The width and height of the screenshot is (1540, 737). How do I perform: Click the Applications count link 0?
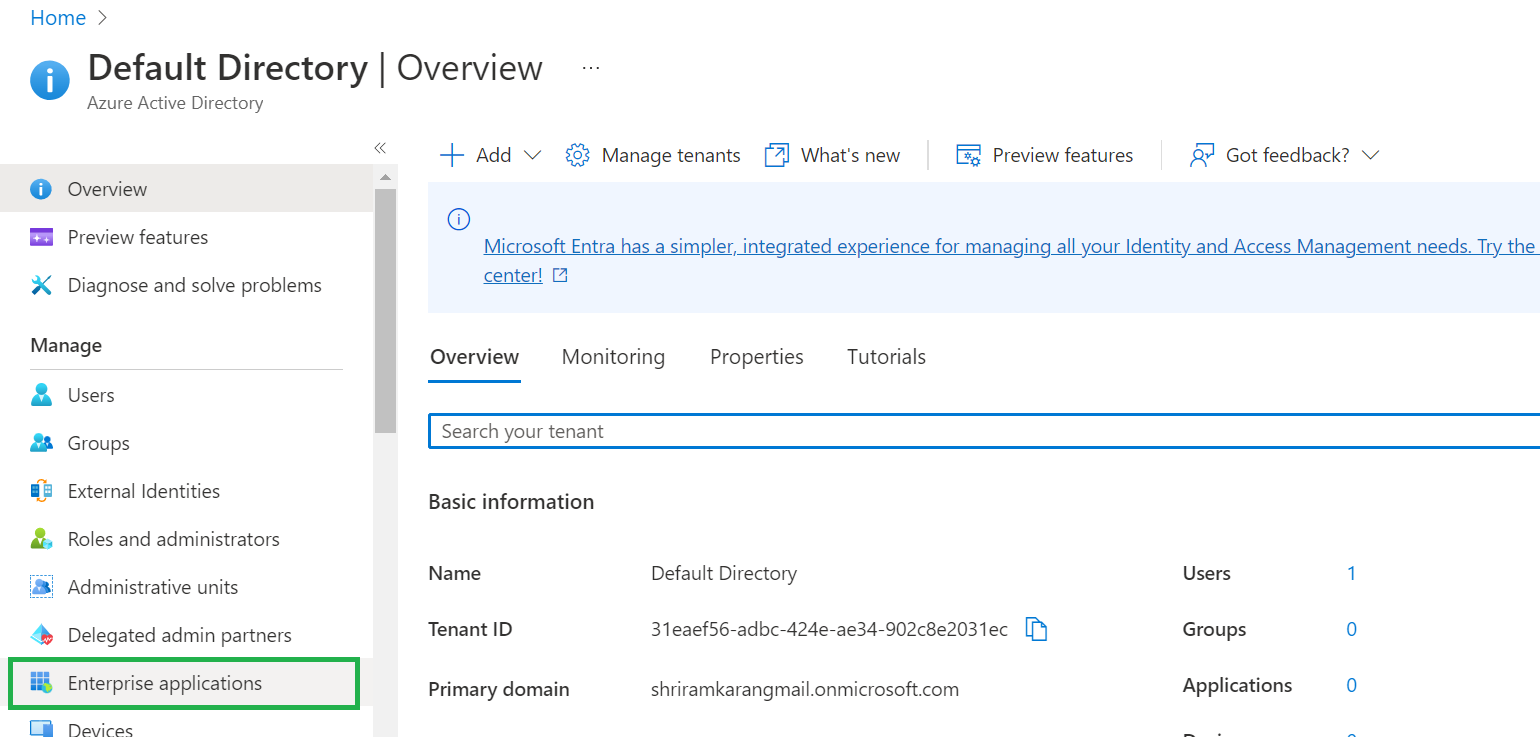[1351, 685]
